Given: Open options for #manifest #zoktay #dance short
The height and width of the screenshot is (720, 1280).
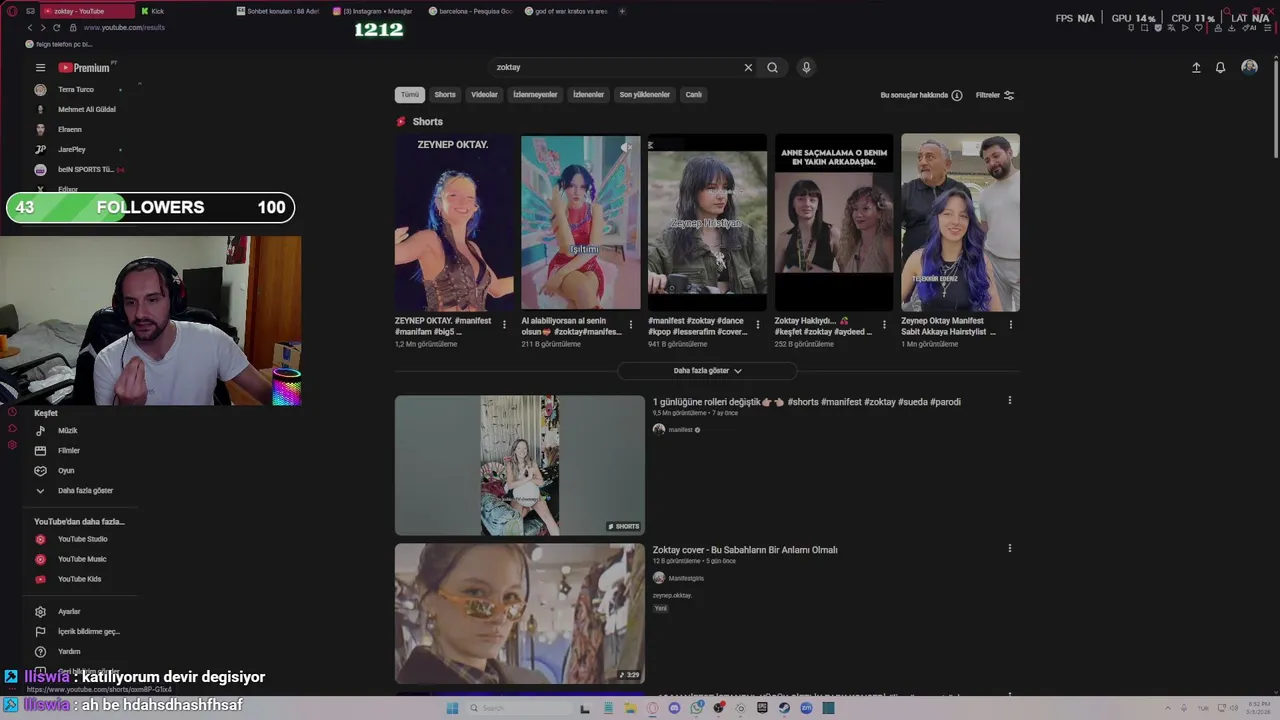Looking at the screenshot, I should (x=757, y=325).
